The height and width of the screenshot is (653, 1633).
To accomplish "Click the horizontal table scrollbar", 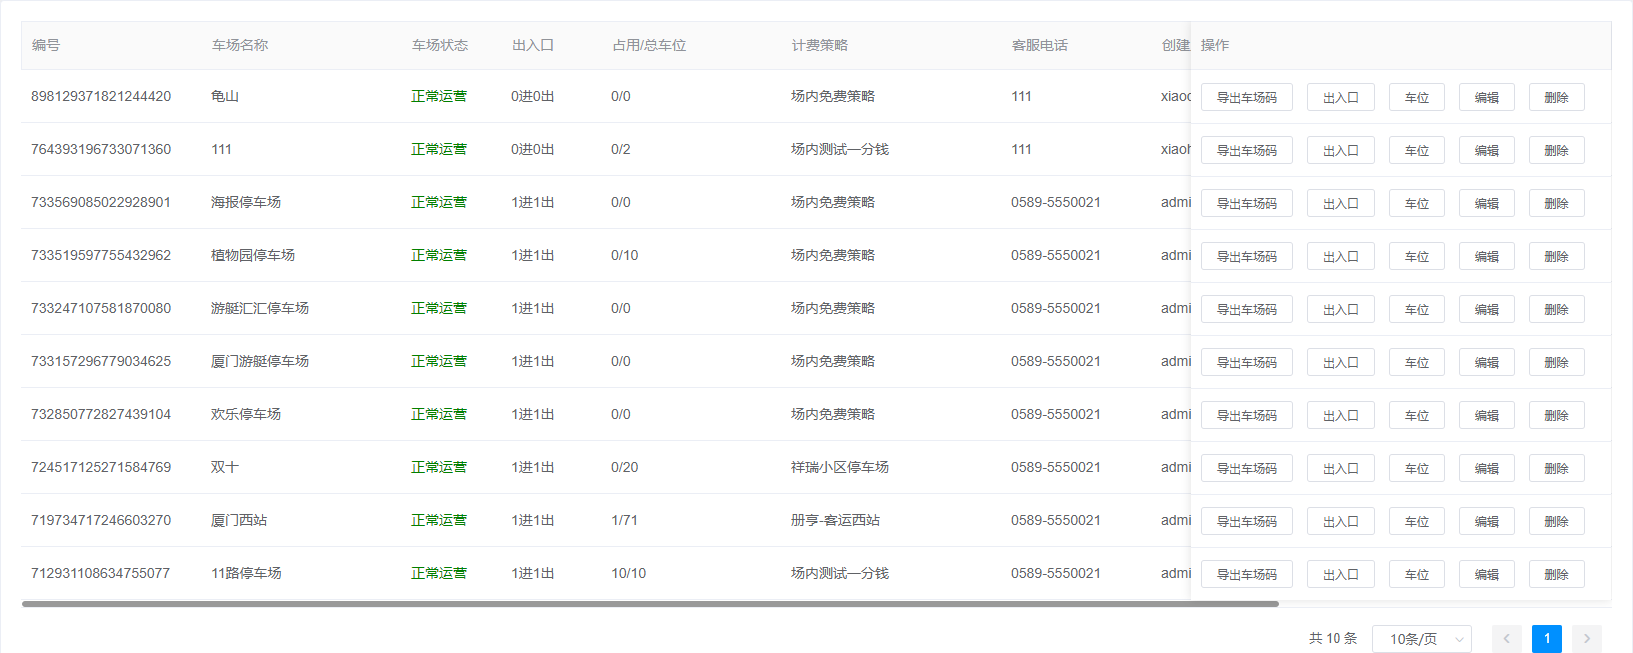I will (x=650, y=604).
